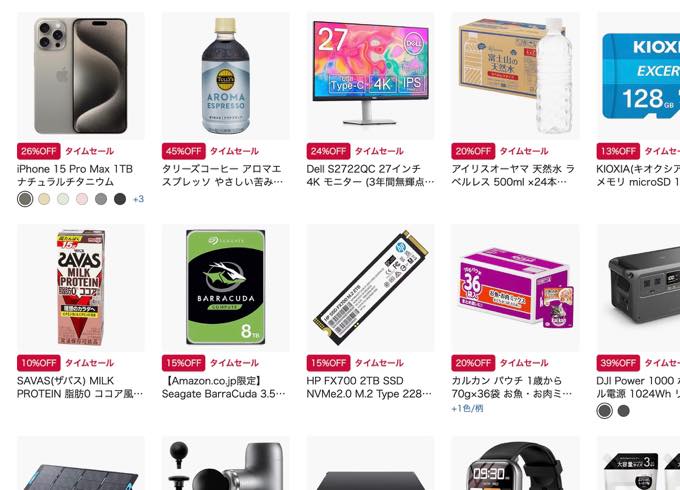Viewport: 680px width, 490px height.
Task: View the smartwatch showing 09:30 image
Action: [x=515, y=463]
